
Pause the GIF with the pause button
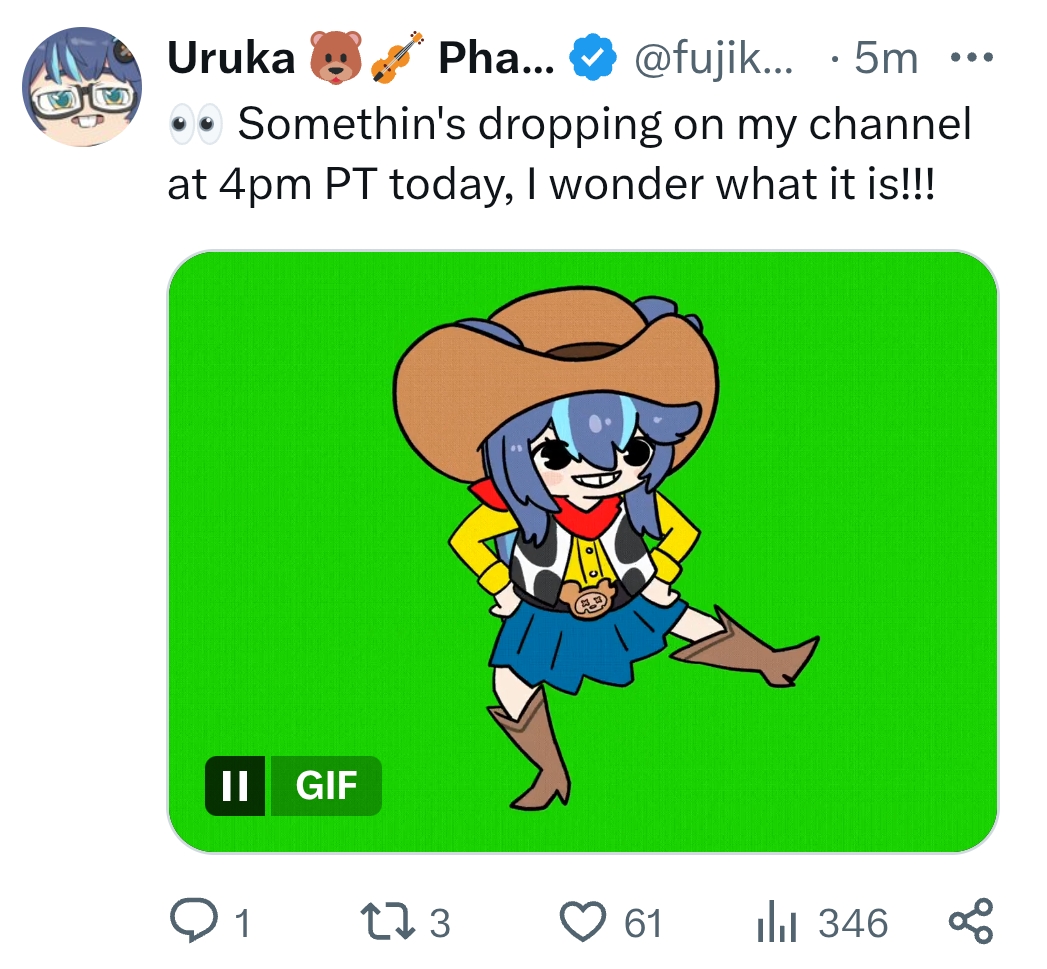click(x=234, y=785)
